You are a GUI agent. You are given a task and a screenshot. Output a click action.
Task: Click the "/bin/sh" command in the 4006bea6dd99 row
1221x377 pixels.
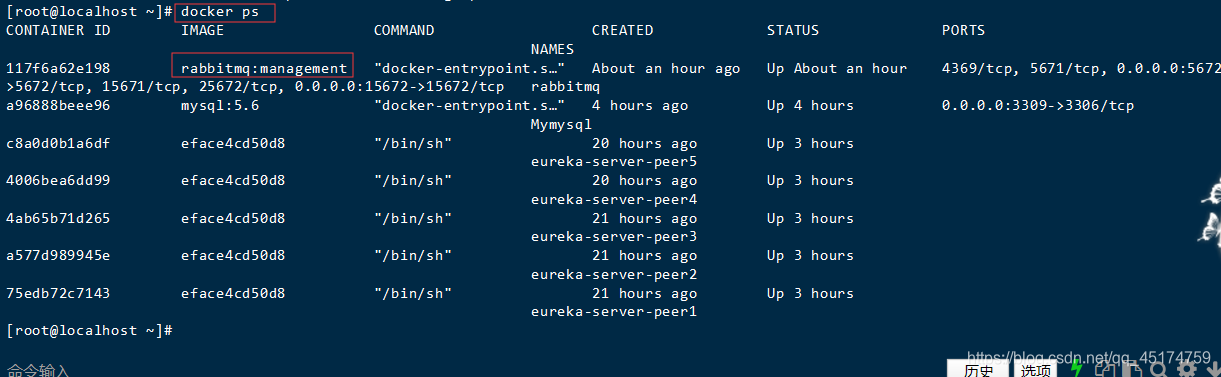pyautogui.click(x=413, y=180)
